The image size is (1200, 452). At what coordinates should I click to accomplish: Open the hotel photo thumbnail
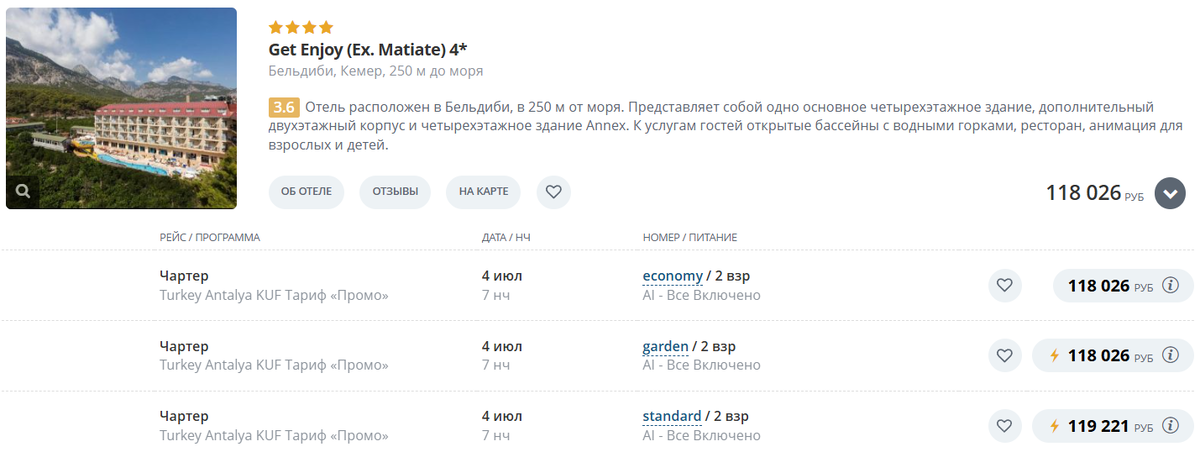[121, 108]
